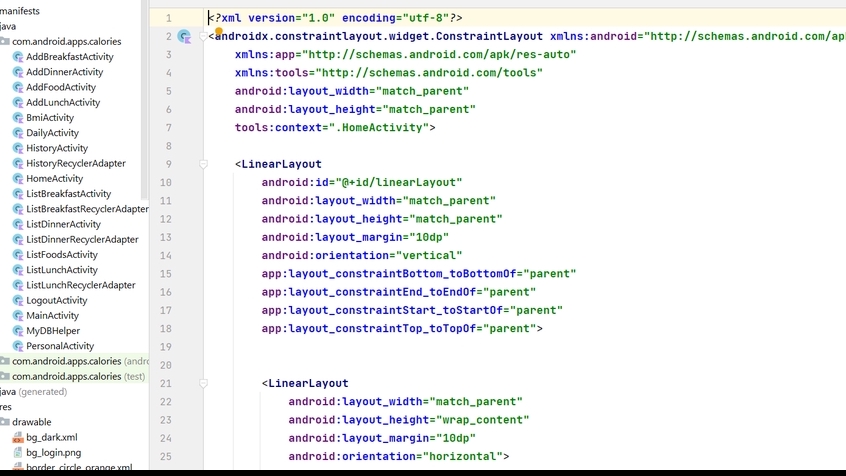The width and height of the screenshot is (846, 476).
Task: Open bg_dark.xml drawable
Action: 52,438
